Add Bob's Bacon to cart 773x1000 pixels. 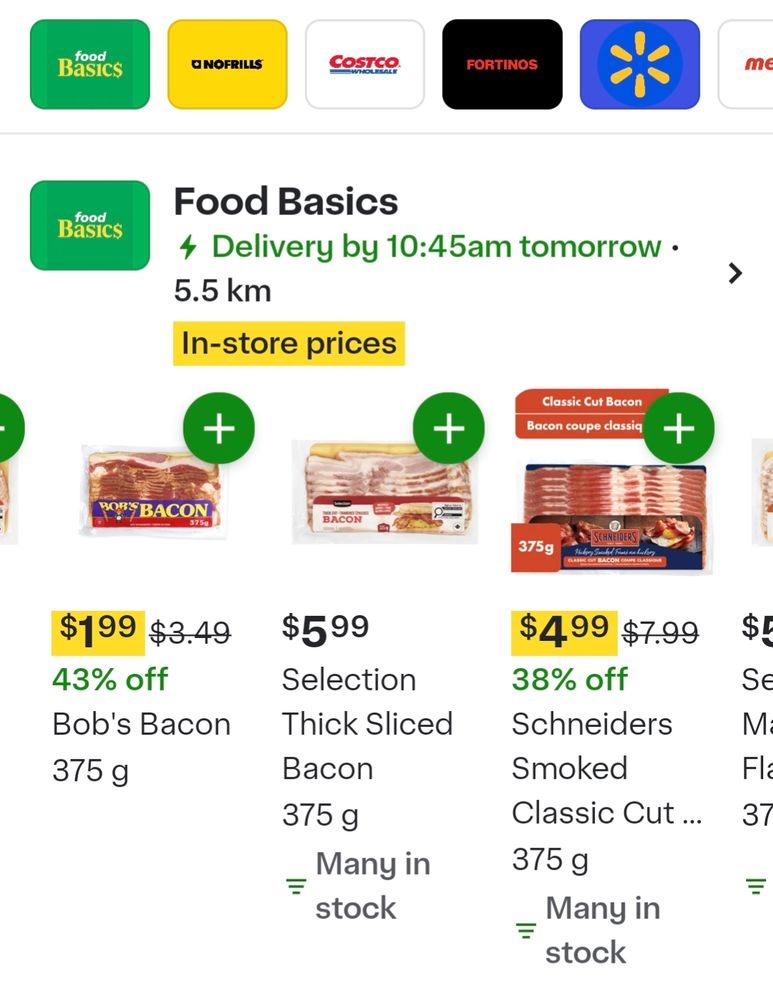click(219, 429)
